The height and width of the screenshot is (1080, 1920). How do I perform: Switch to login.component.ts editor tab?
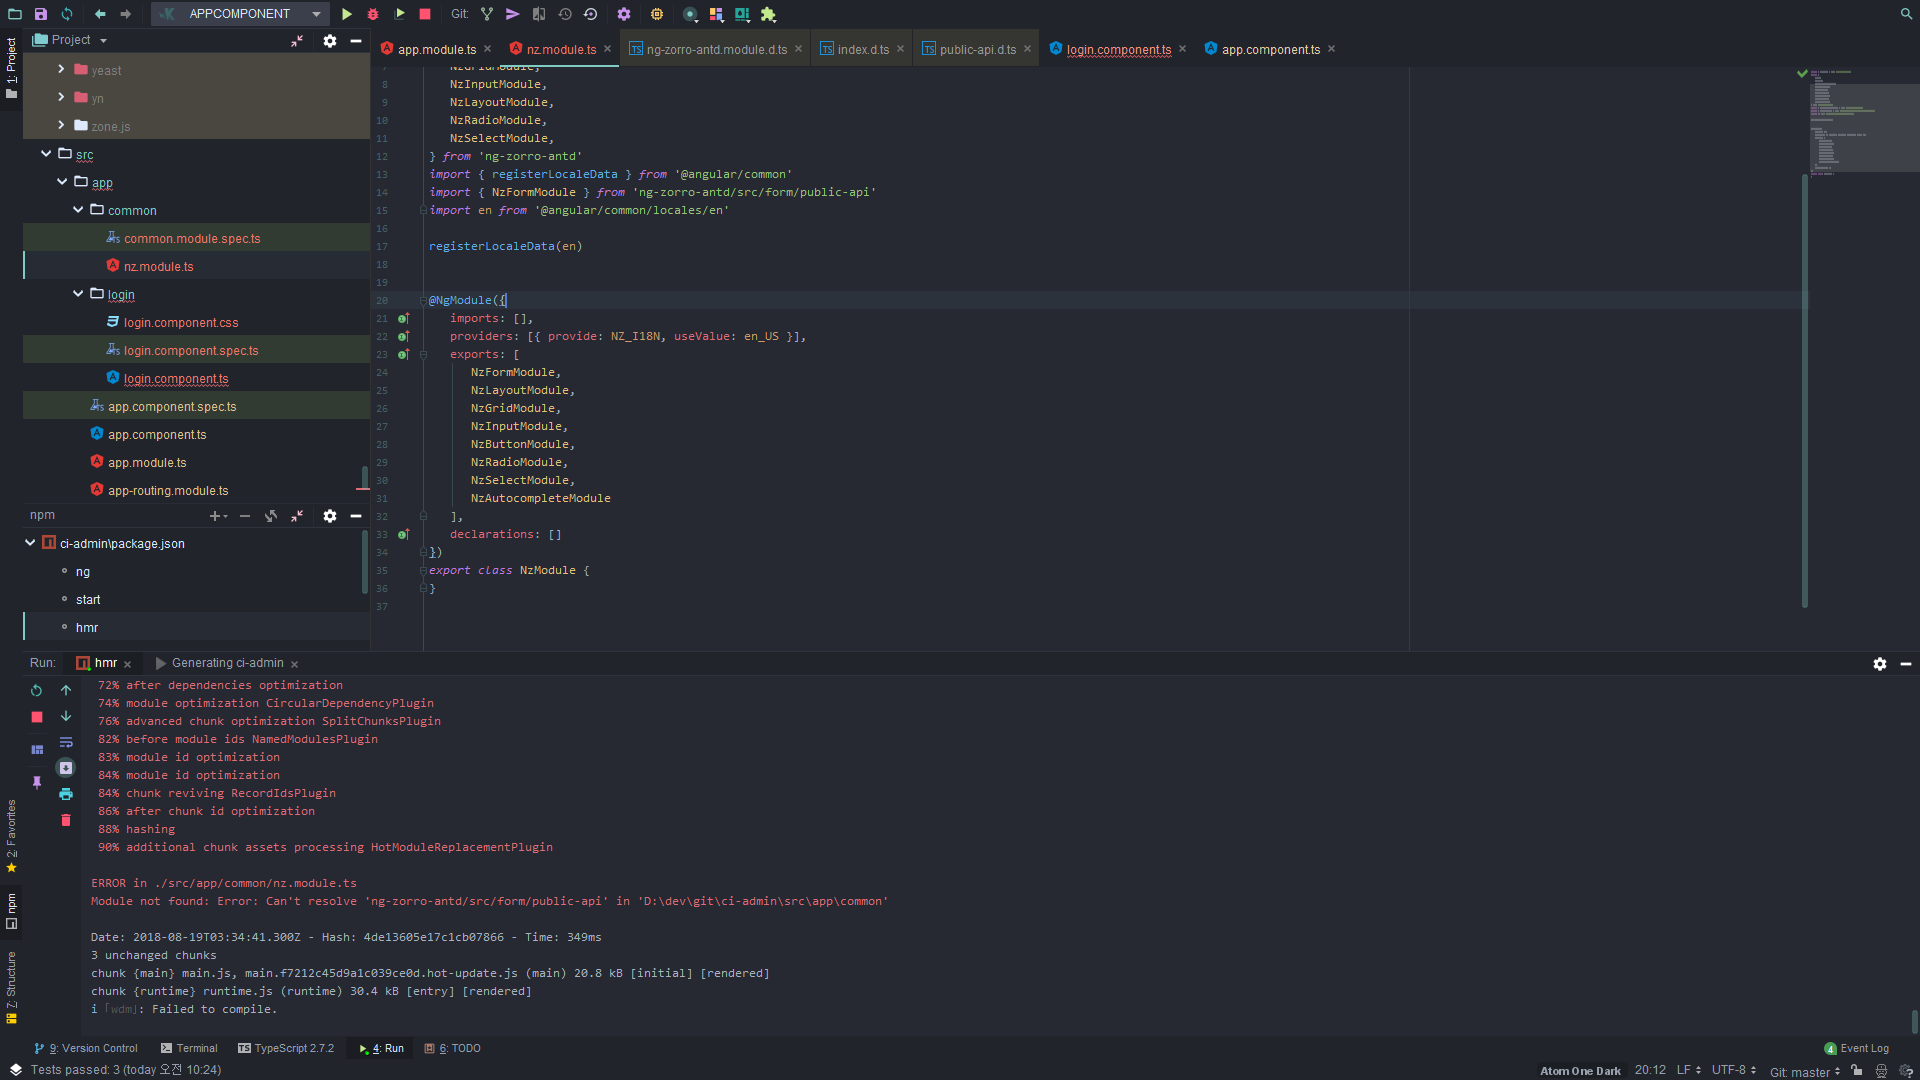(1118, 49)
